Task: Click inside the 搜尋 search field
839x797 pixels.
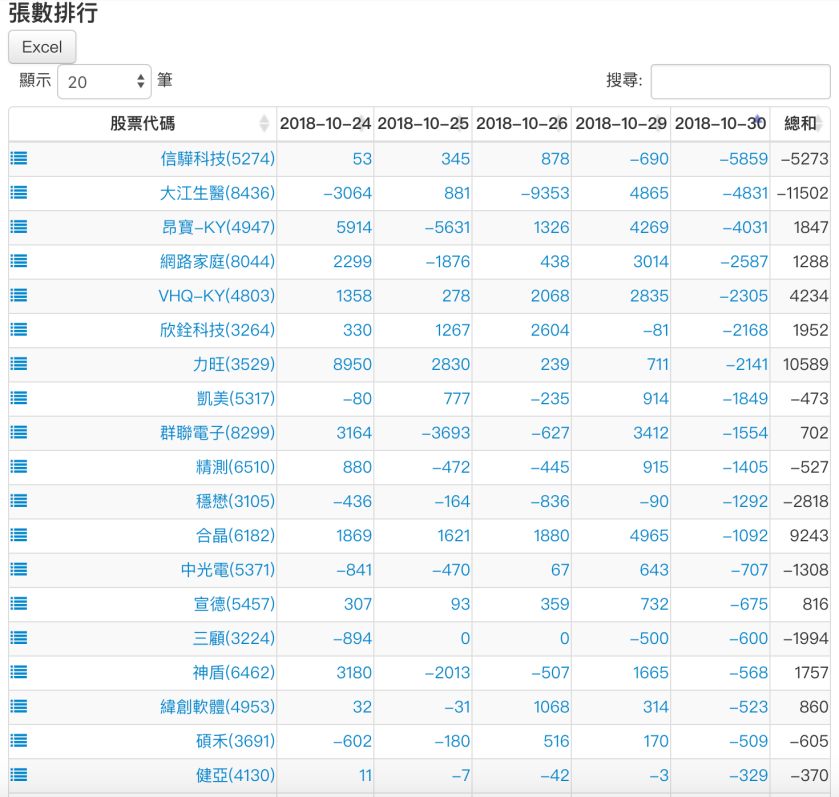Action: pos(740,81)
